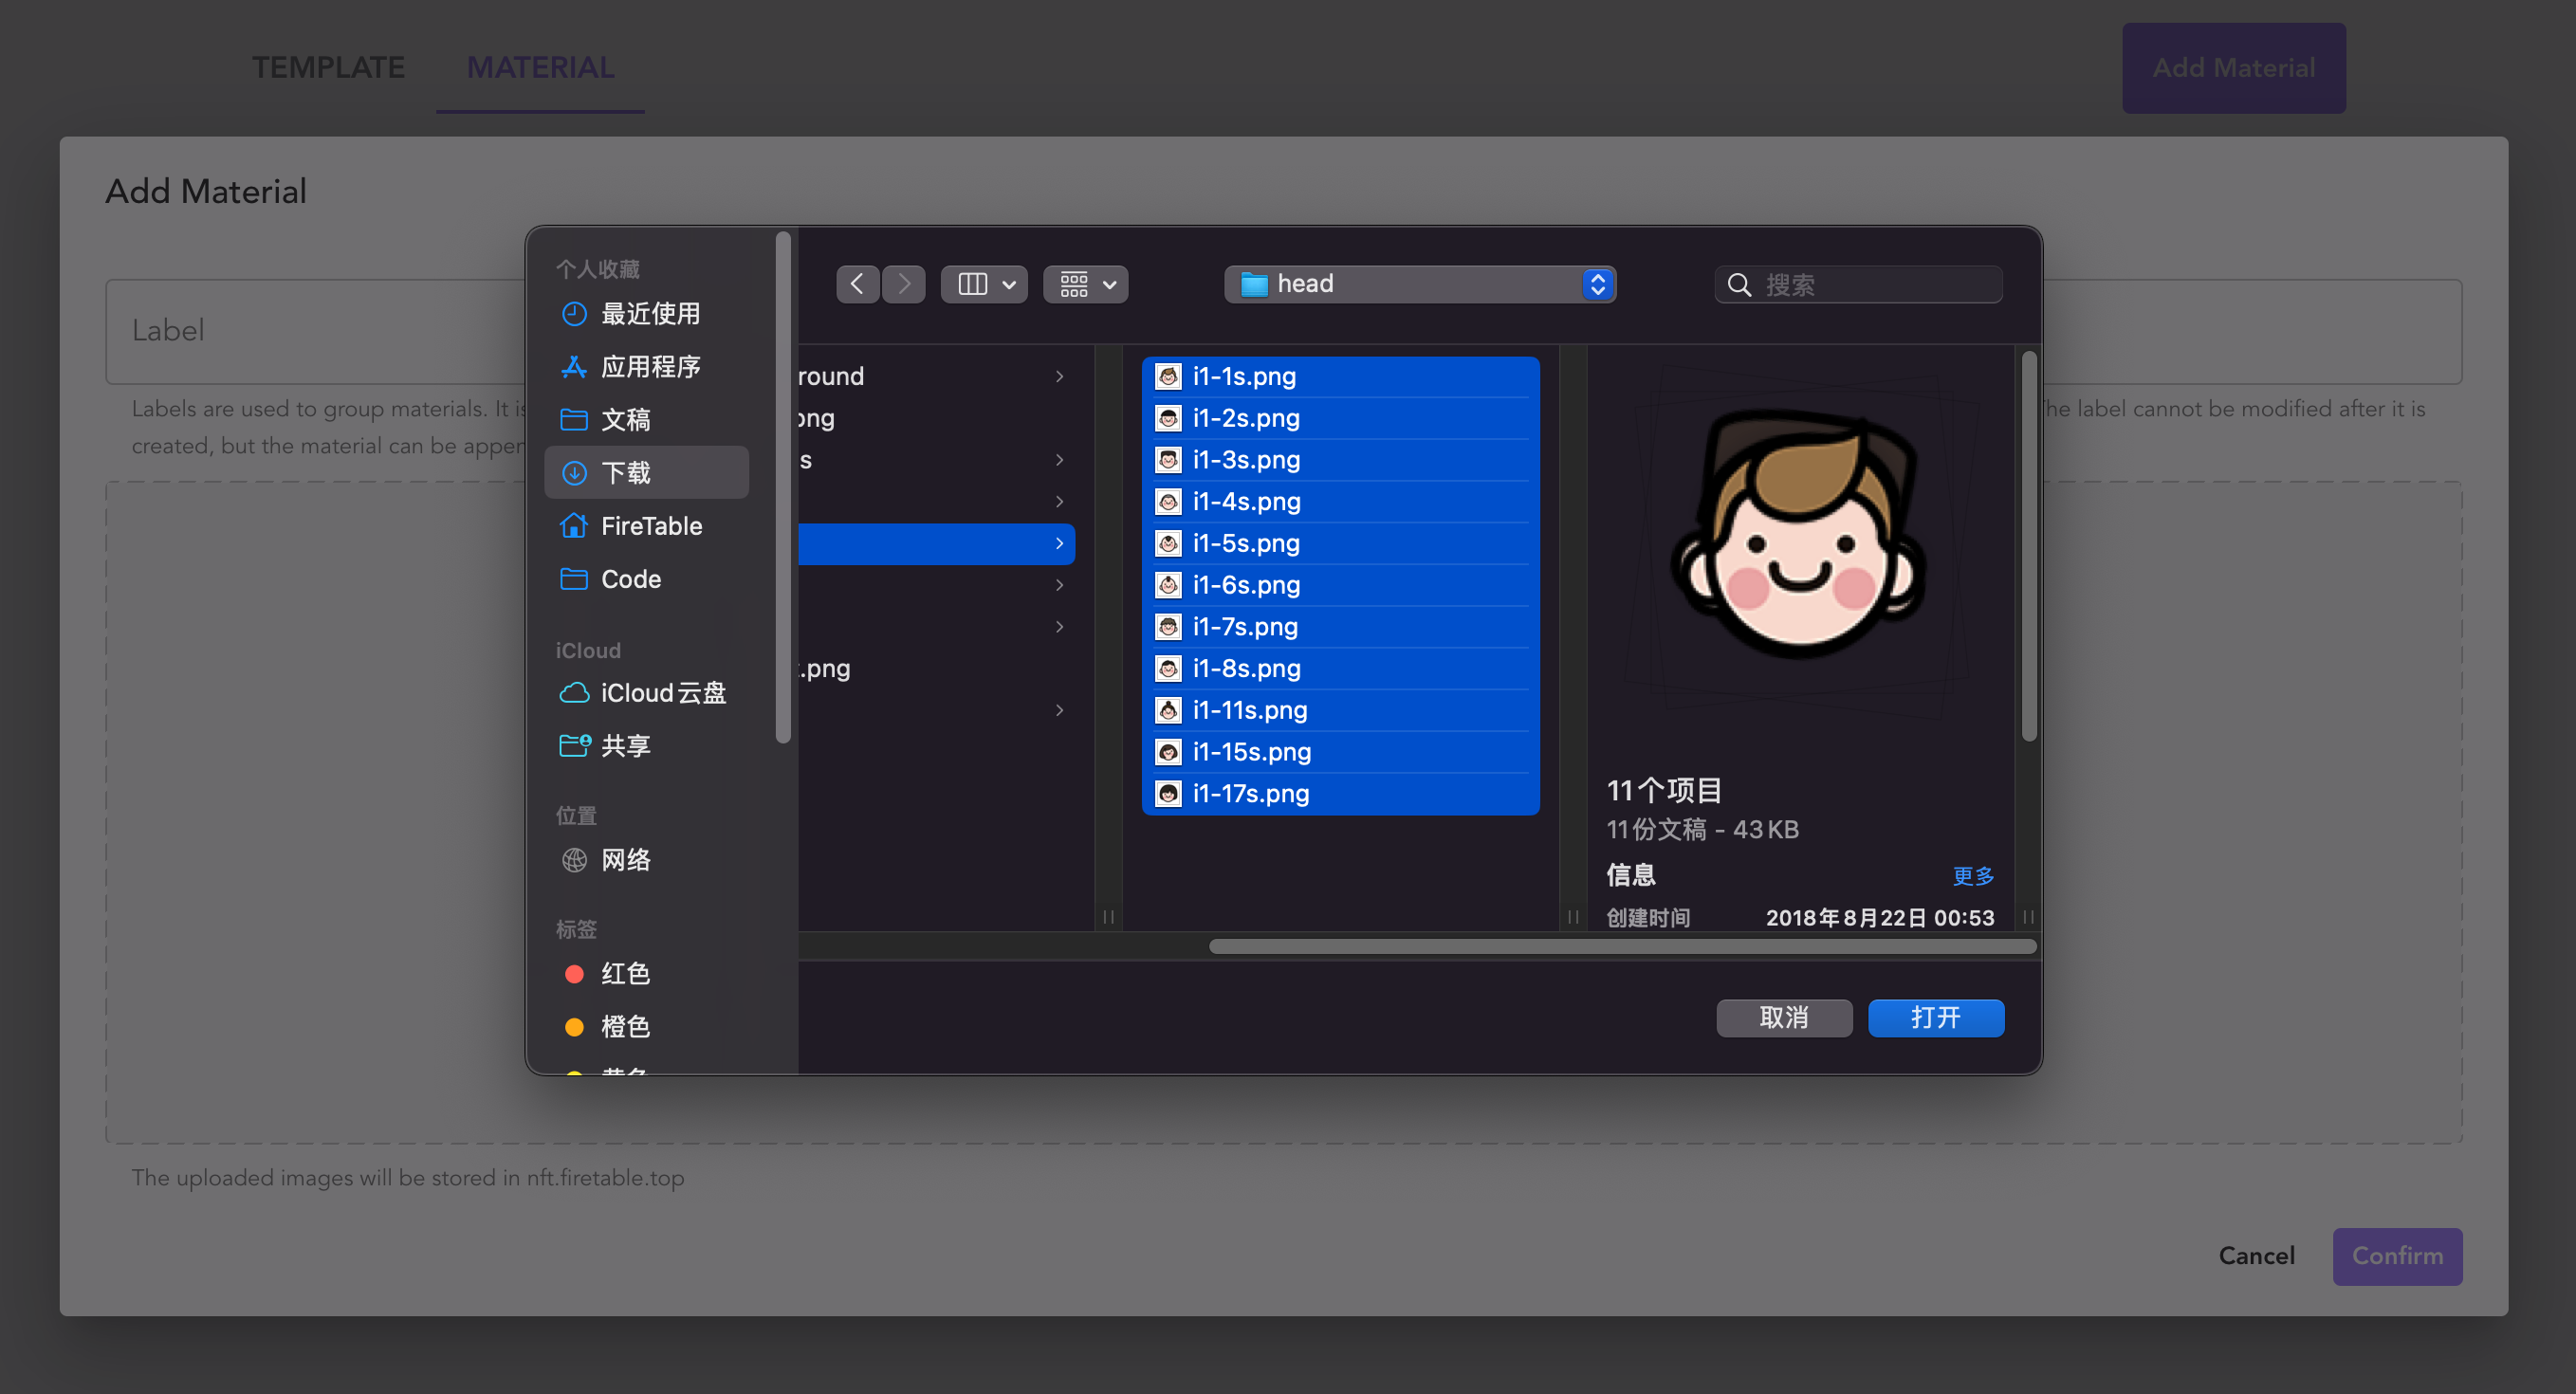Click the back navigation arrow
2576x1394 pixels.
(857, 284)
